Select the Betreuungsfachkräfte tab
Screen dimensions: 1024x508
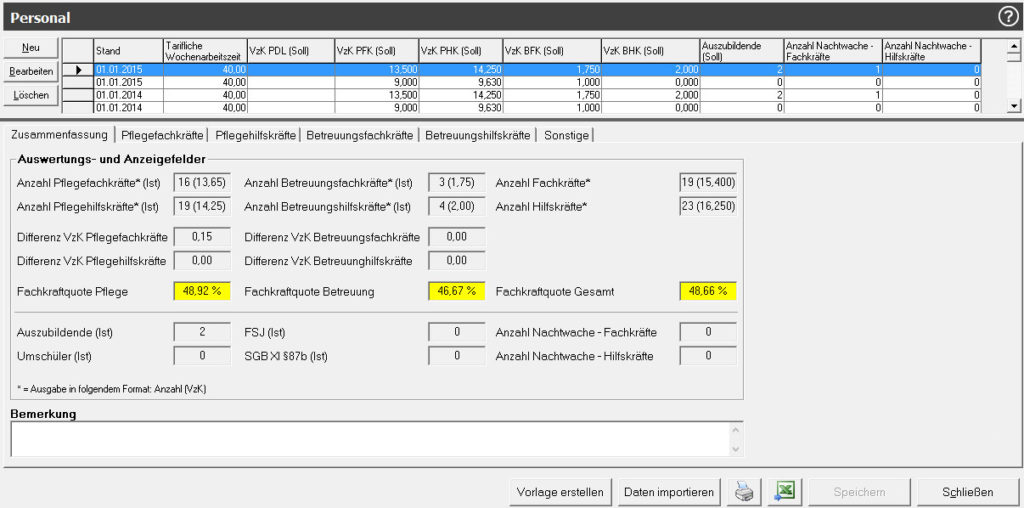[359, 135]
